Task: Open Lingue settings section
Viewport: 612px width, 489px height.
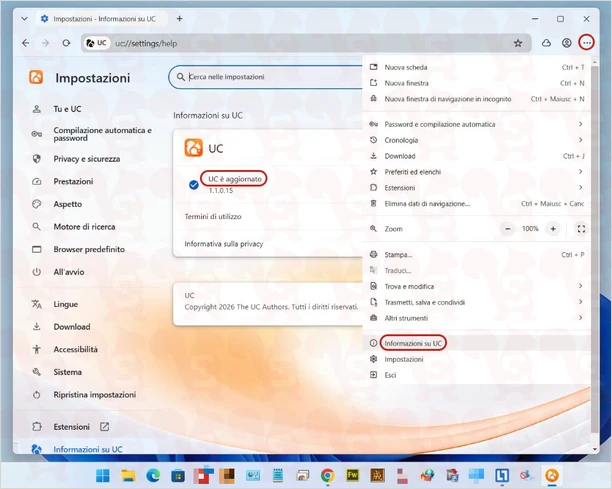Action: click(66, 304)
